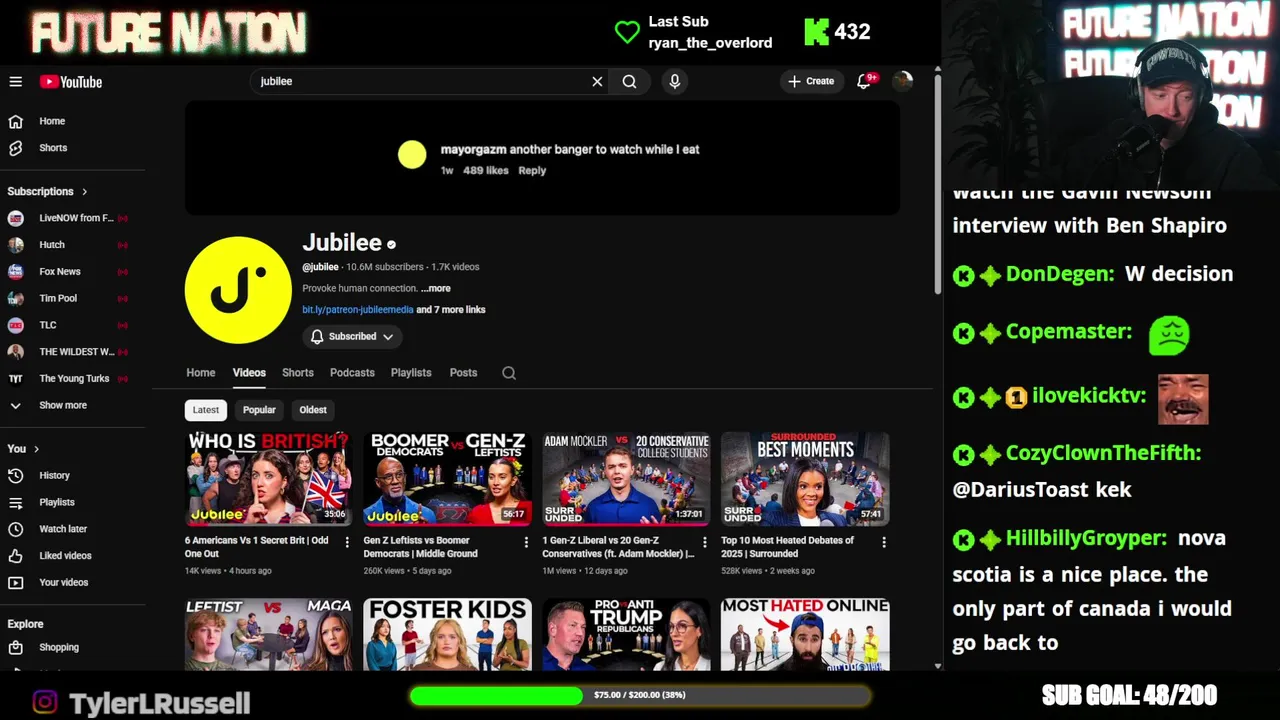Open options menu for Top 10 Debates video
The width and height of the screenshot is (1280, 720).
pyautogui.click(x=884, y=542)
